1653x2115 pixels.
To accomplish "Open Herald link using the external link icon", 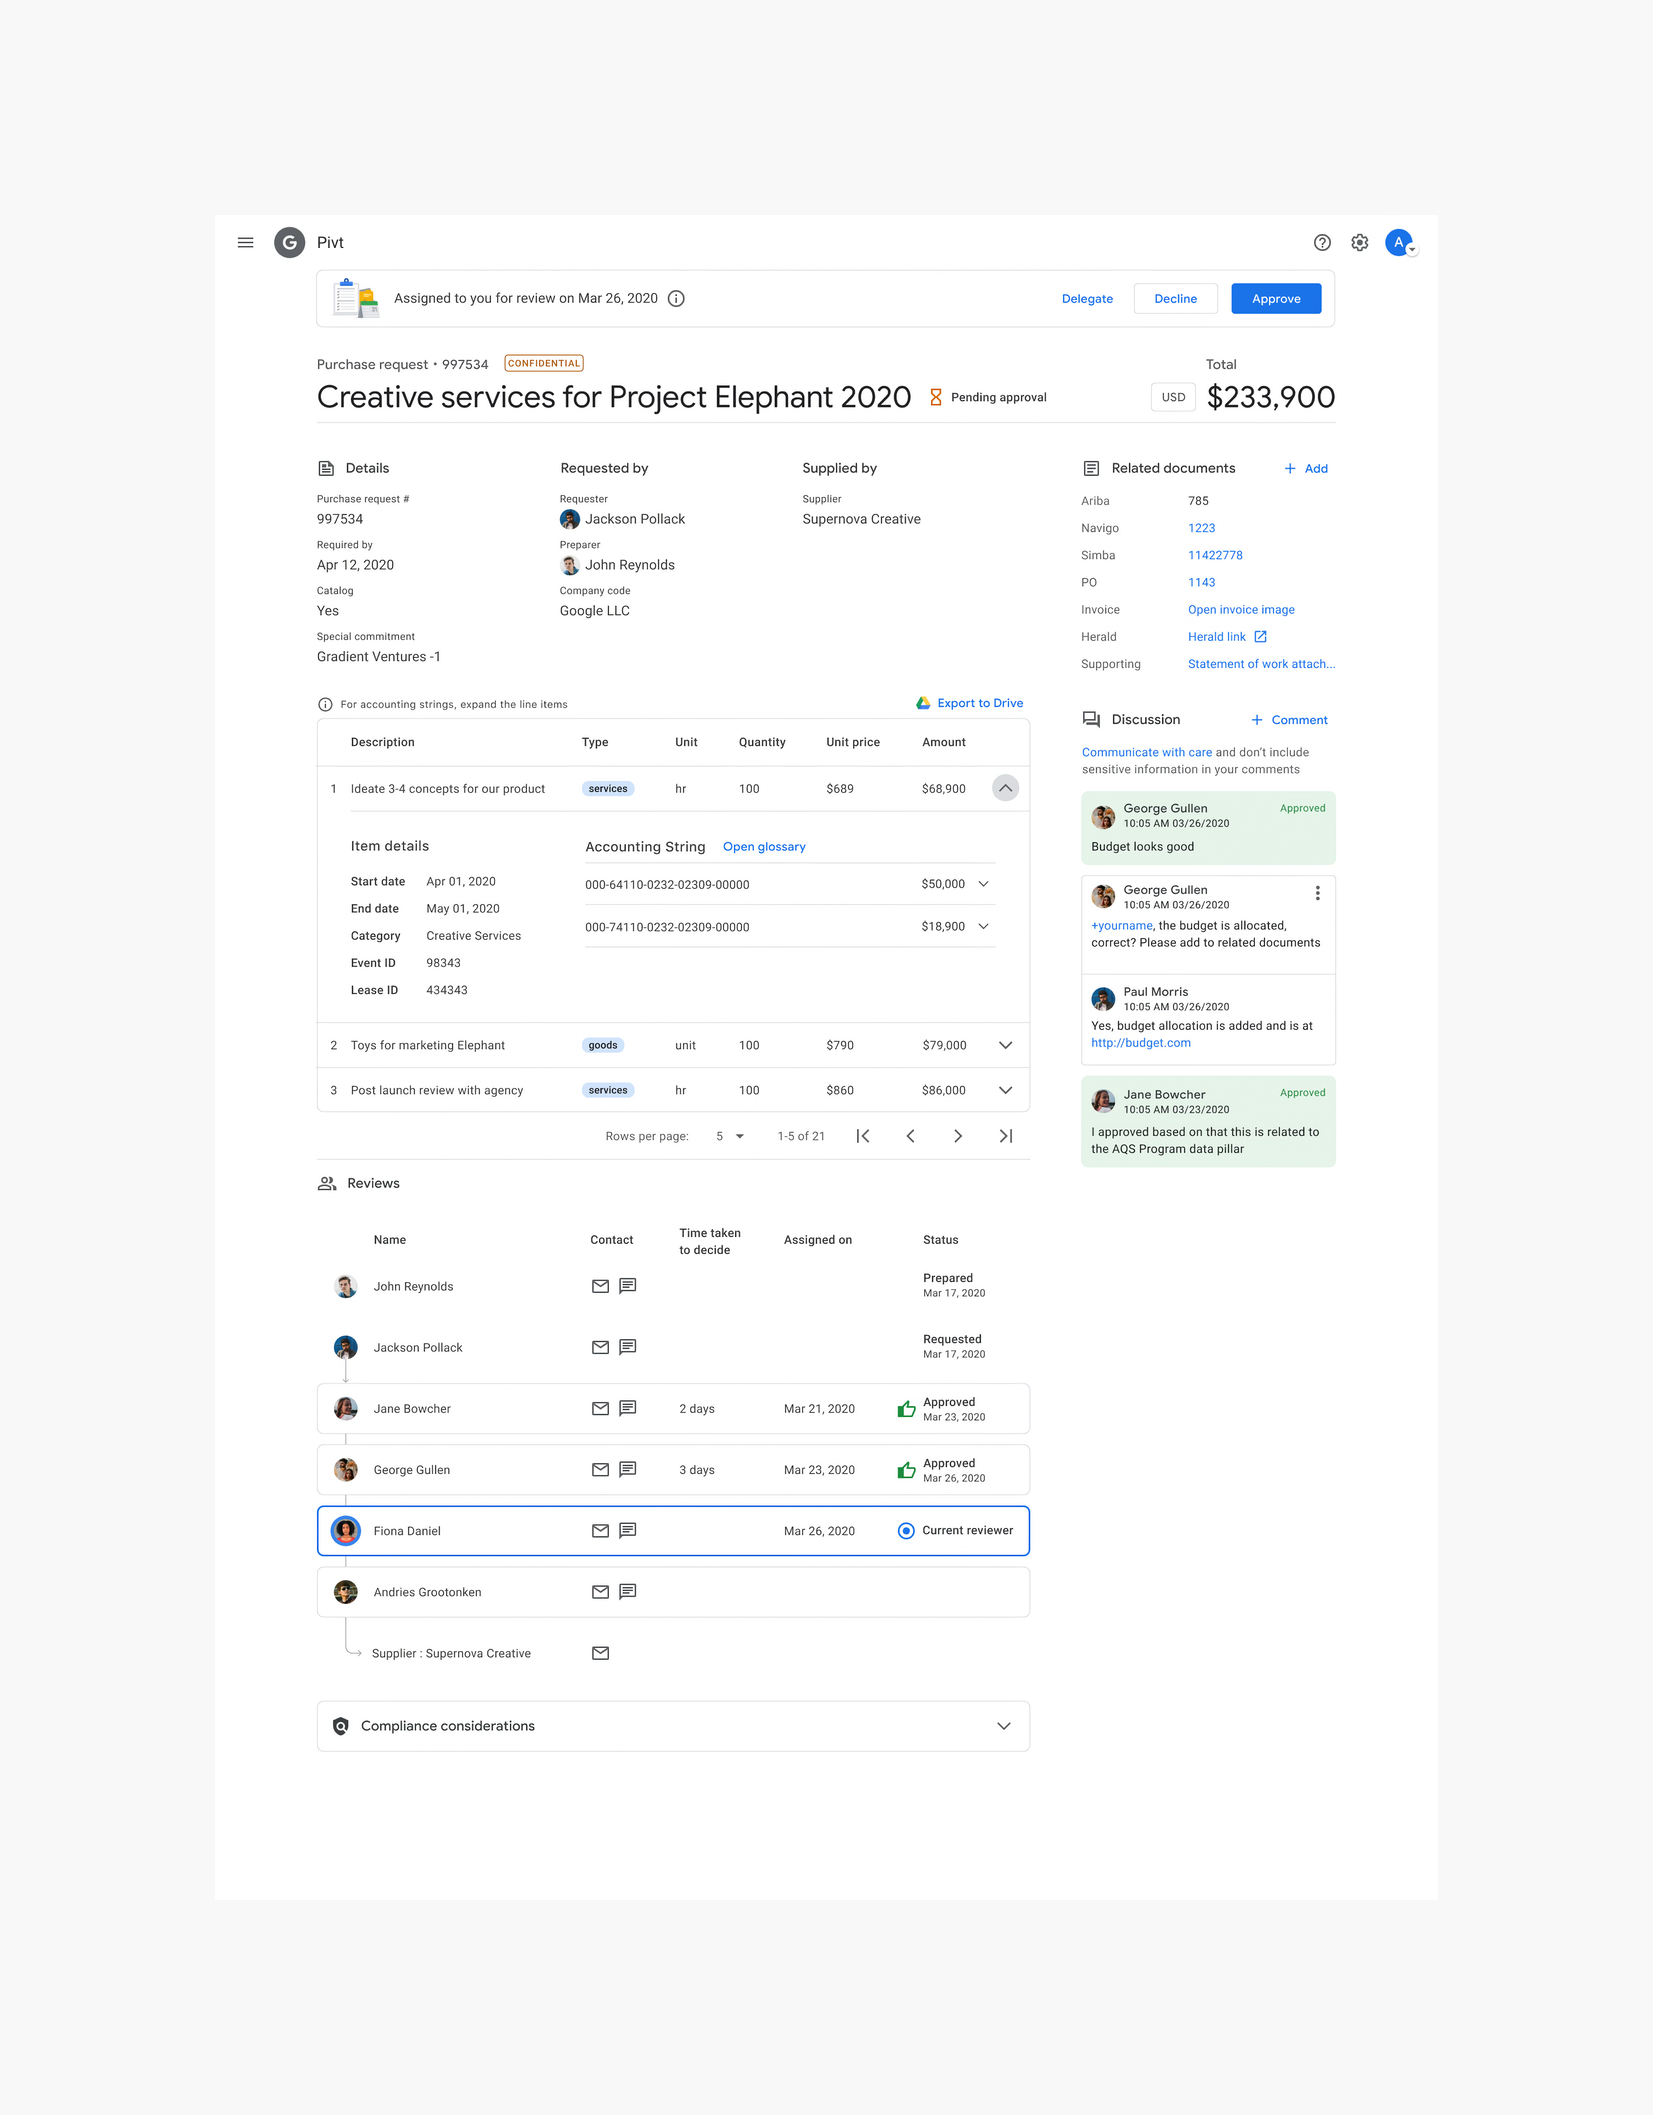I will pyautogui.click(x=1261, y=636).
